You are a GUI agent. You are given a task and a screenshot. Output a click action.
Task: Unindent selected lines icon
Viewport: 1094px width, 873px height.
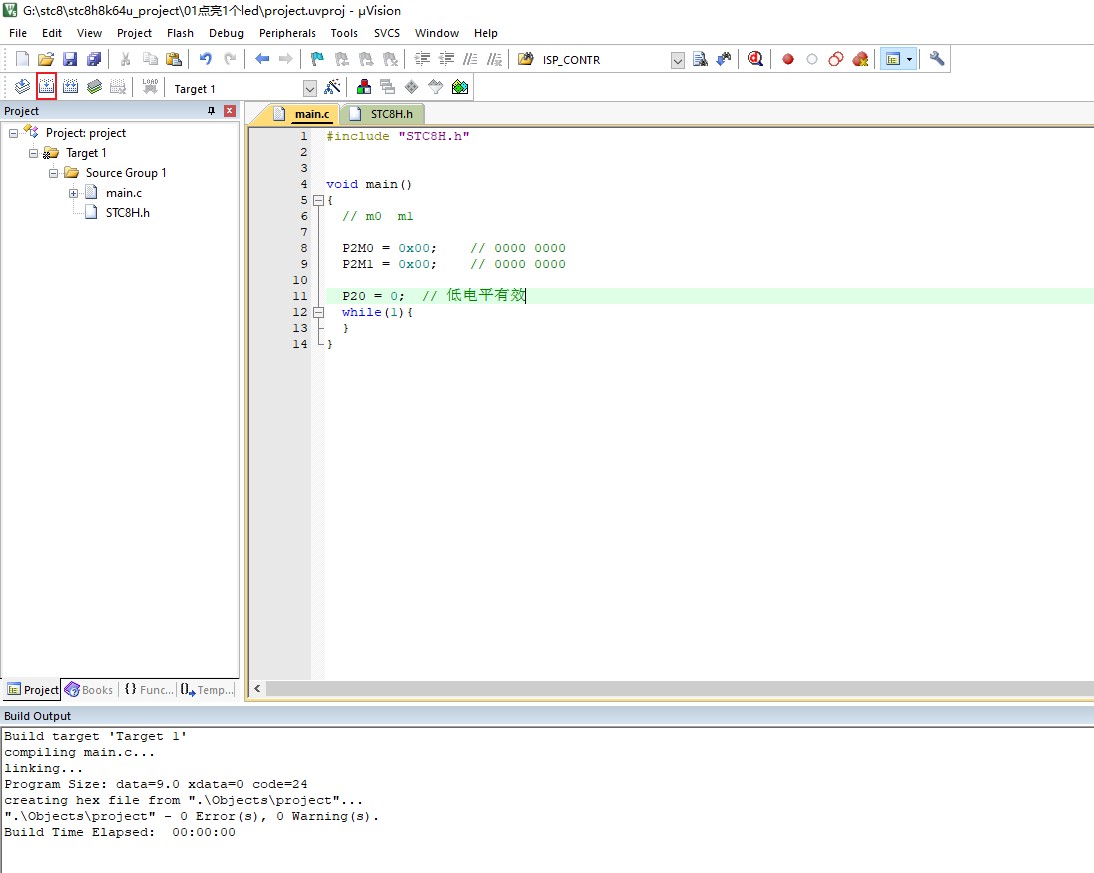(446, 59)
